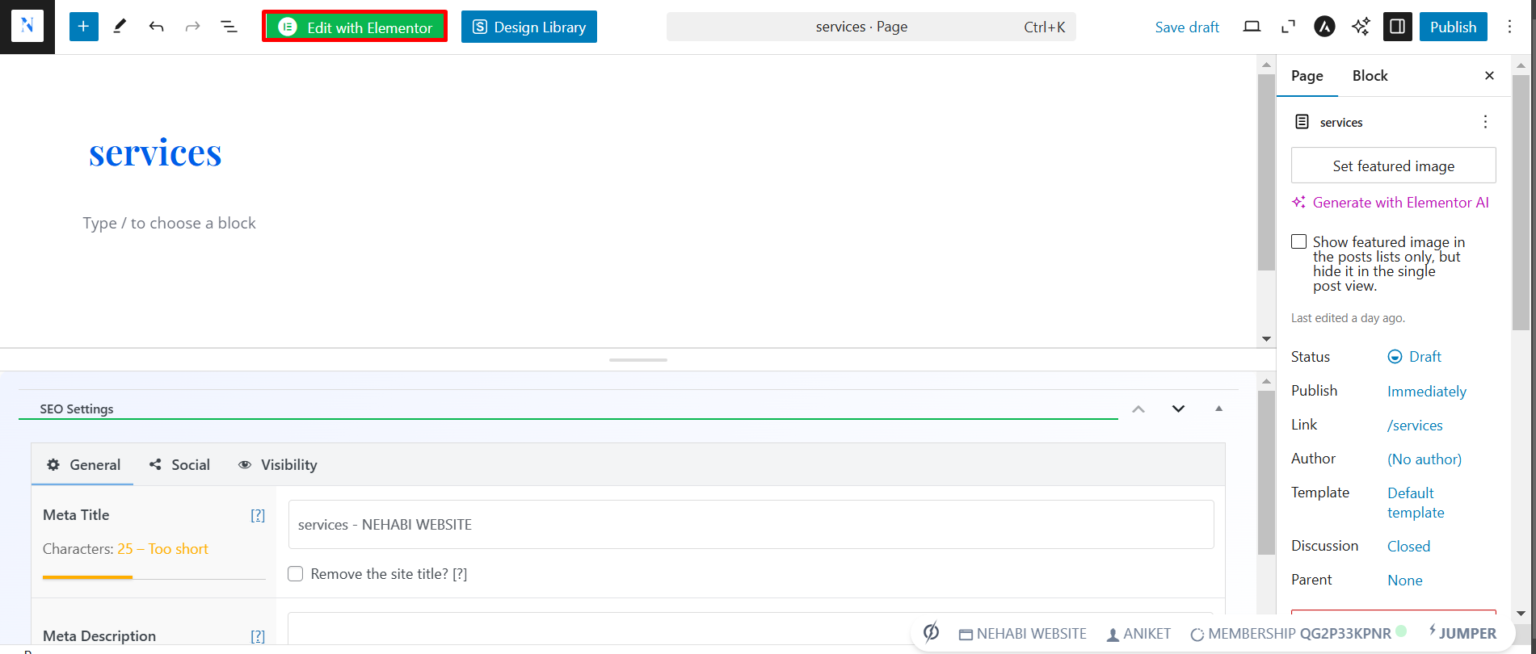The height and width of the screenshot is (654, 1536).
Task: Open the Astra settings icon
Action: coord(1324,27)
